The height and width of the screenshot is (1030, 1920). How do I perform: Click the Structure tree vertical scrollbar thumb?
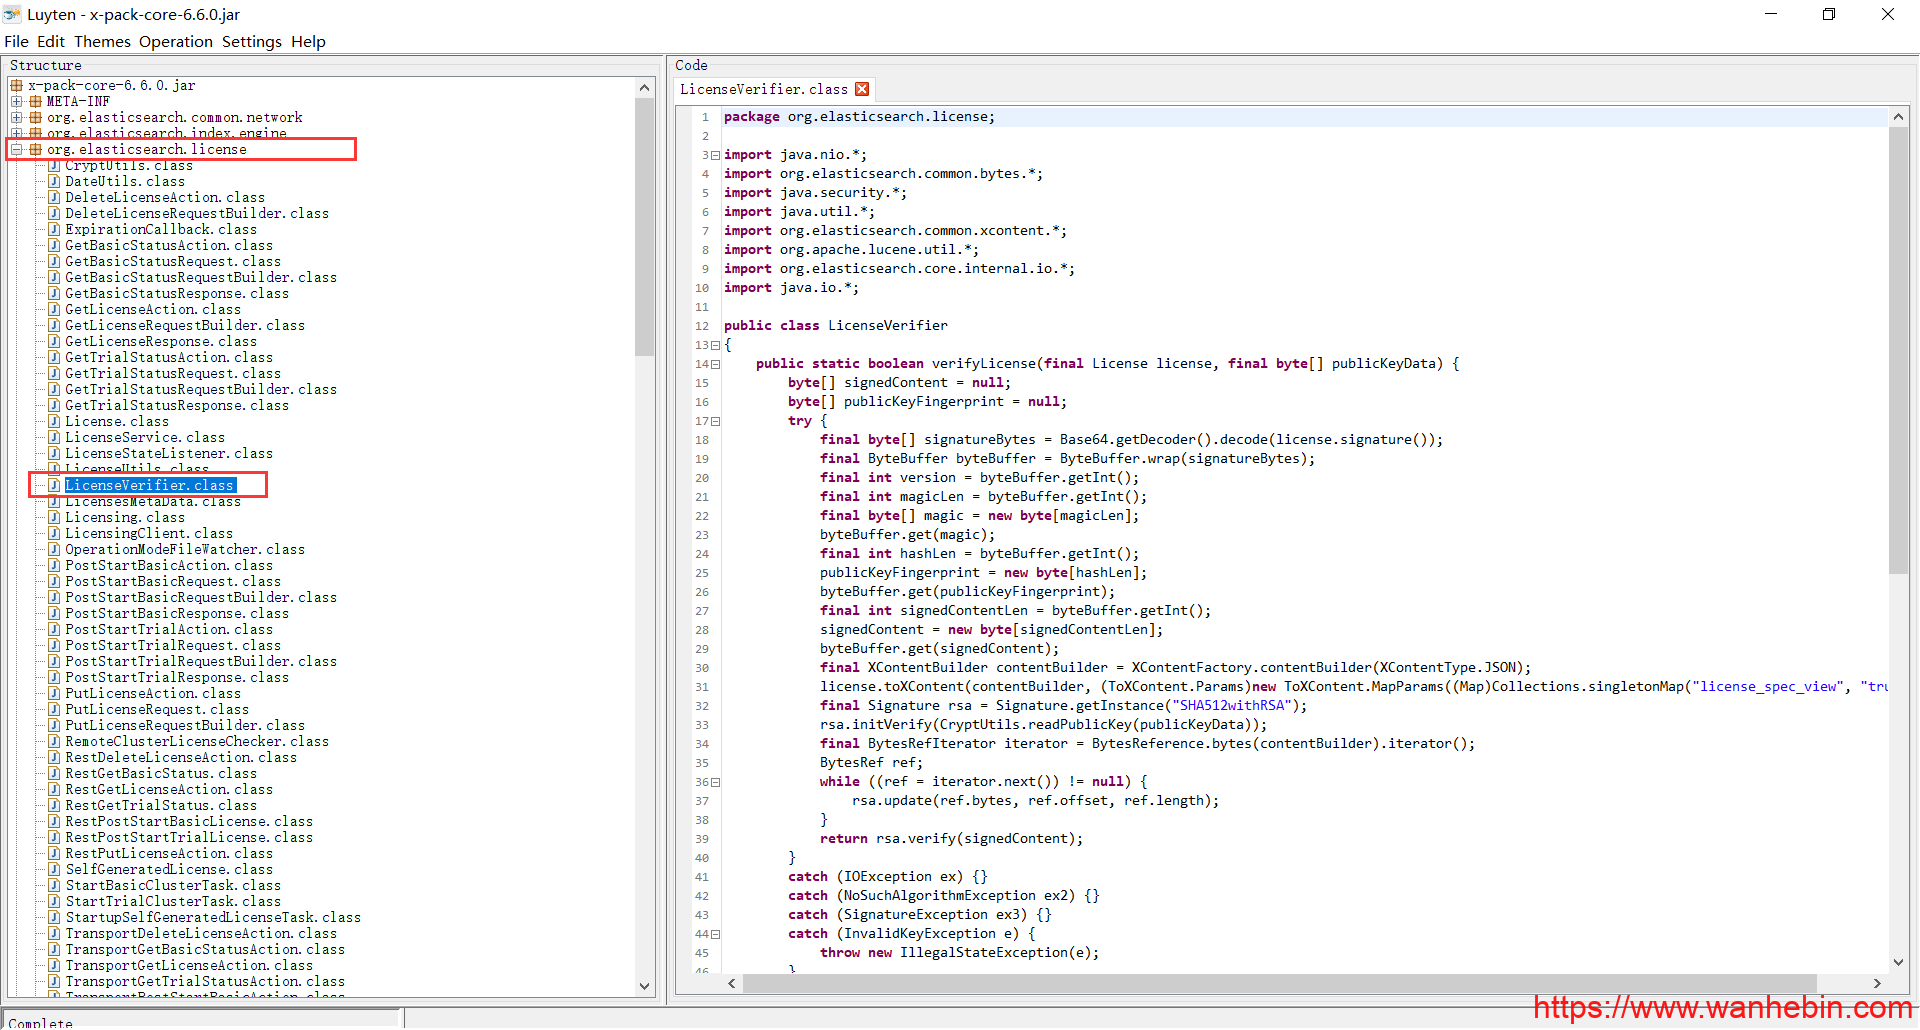point(645,227)
